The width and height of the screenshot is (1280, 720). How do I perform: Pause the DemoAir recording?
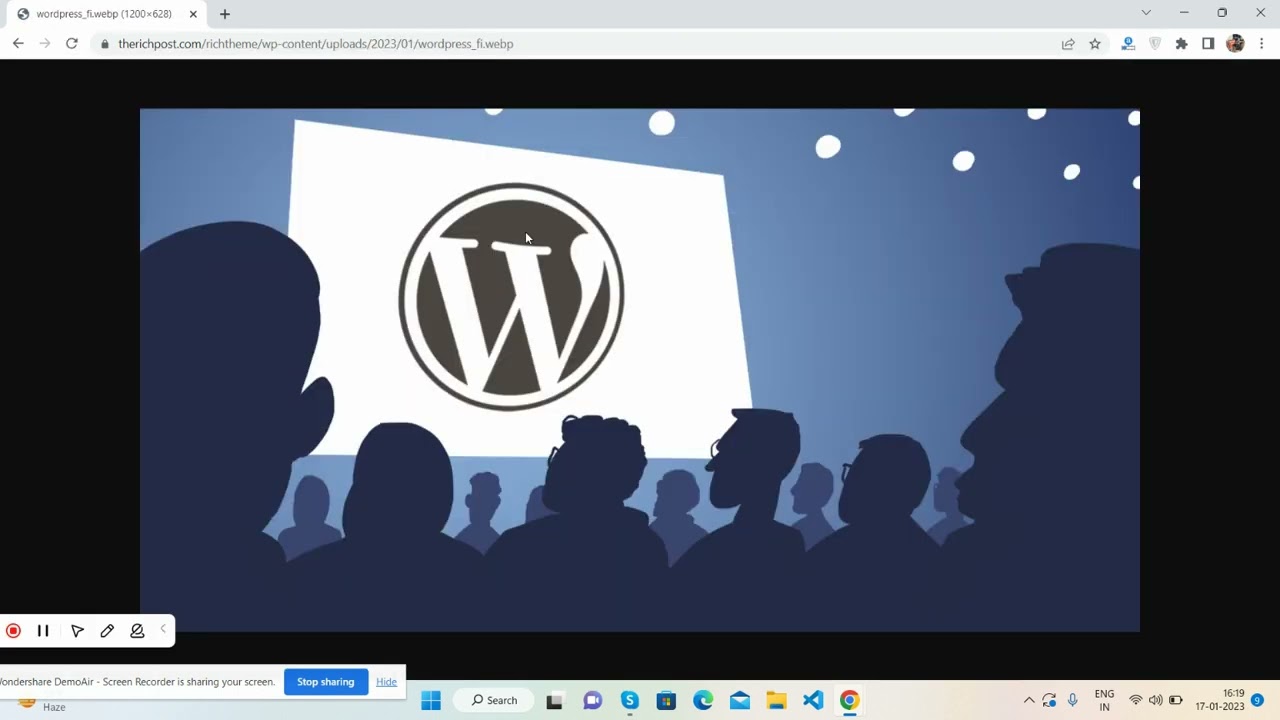(x=43, y=631)
